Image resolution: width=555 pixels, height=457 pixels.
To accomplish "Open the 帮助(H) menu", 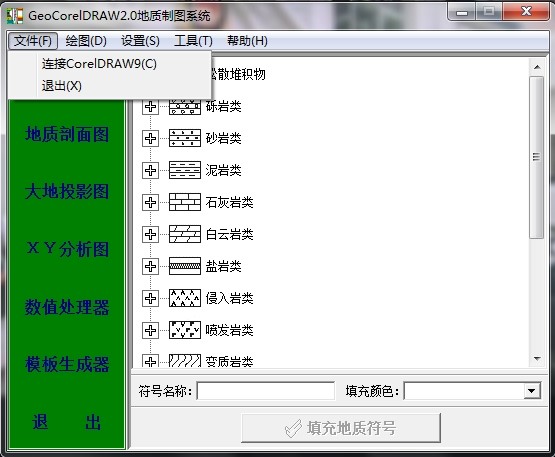I will pyautogui.click(x=247, y=41).
